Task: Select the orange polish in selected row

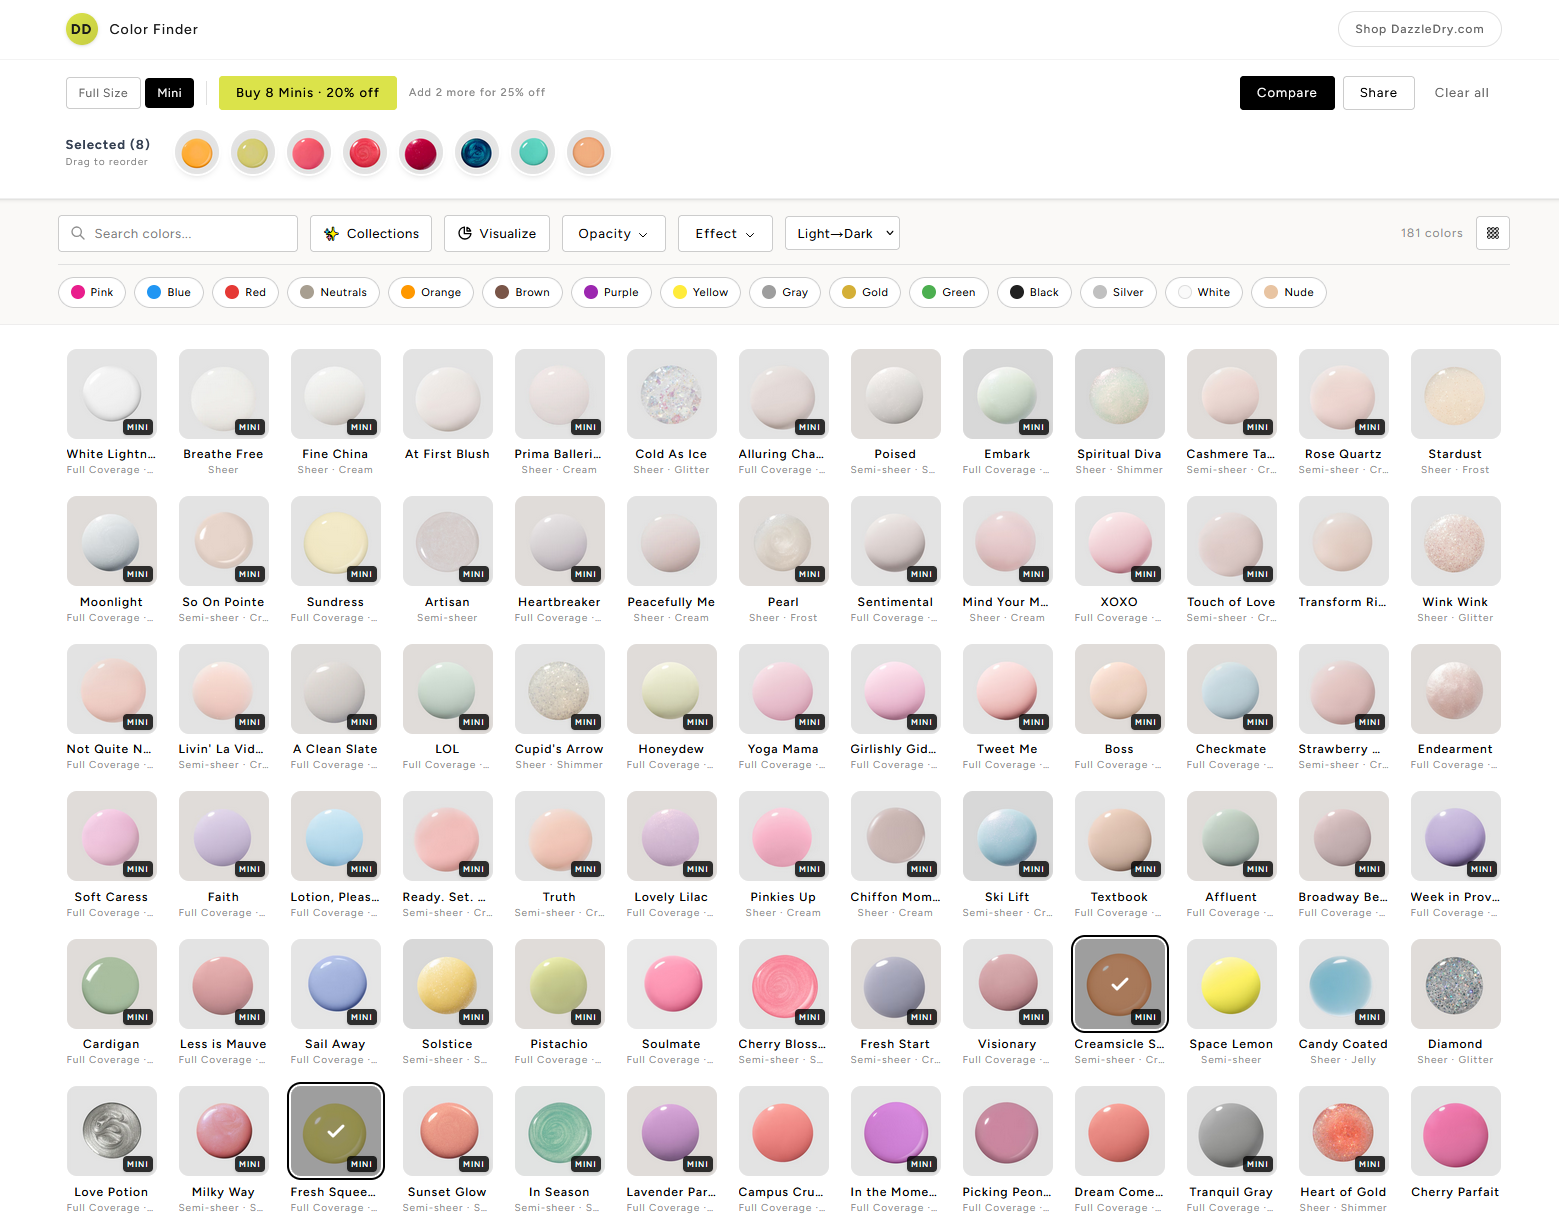Action: (x=197, y=152)
